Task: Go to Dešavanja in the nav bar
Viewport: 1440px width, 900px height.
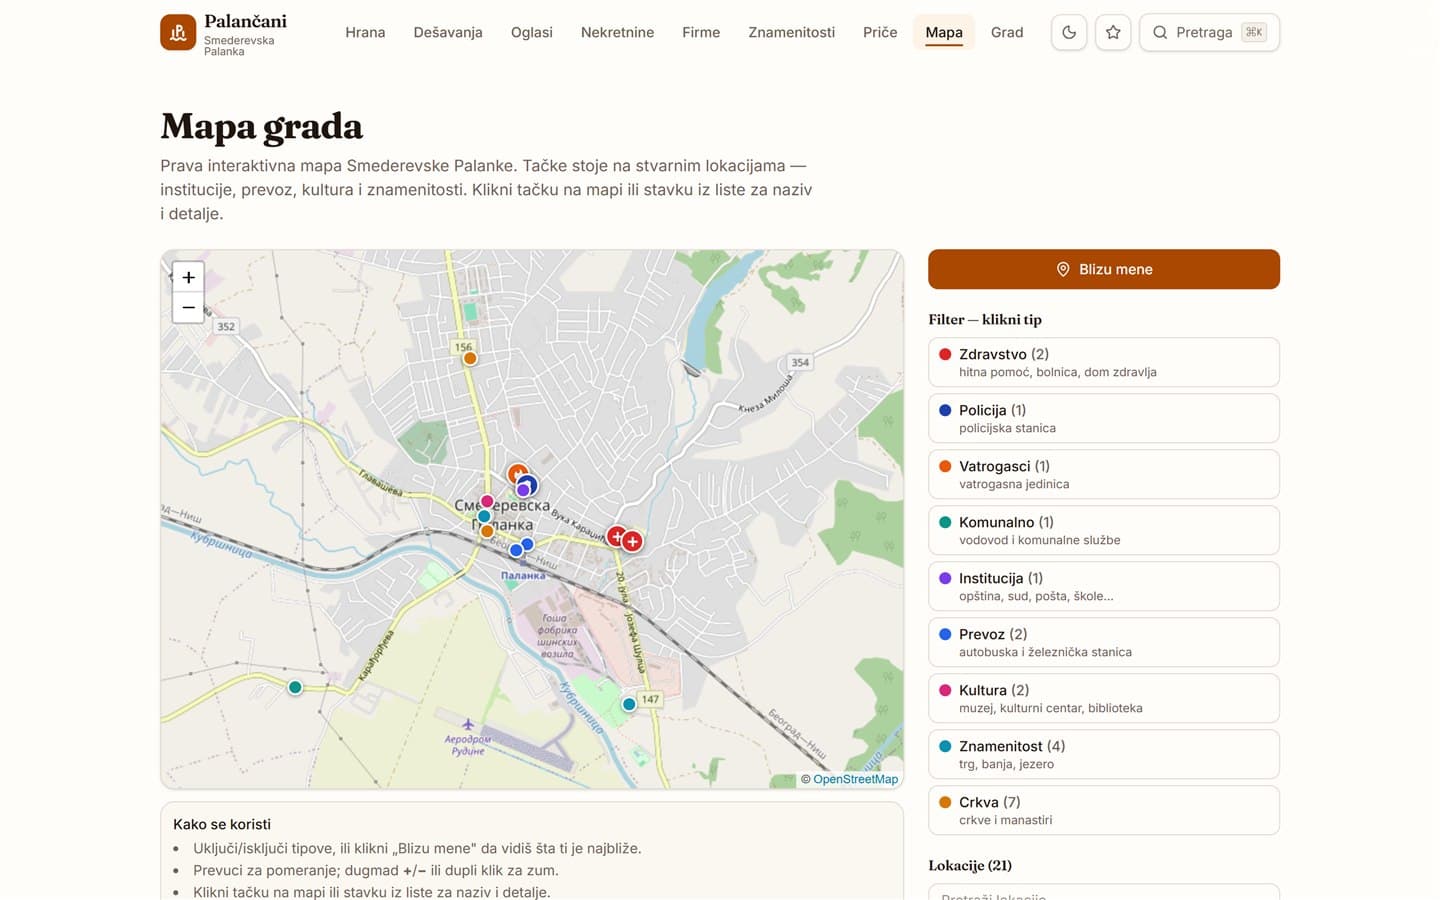Action: pyautogui.click(x=448, y=32)
